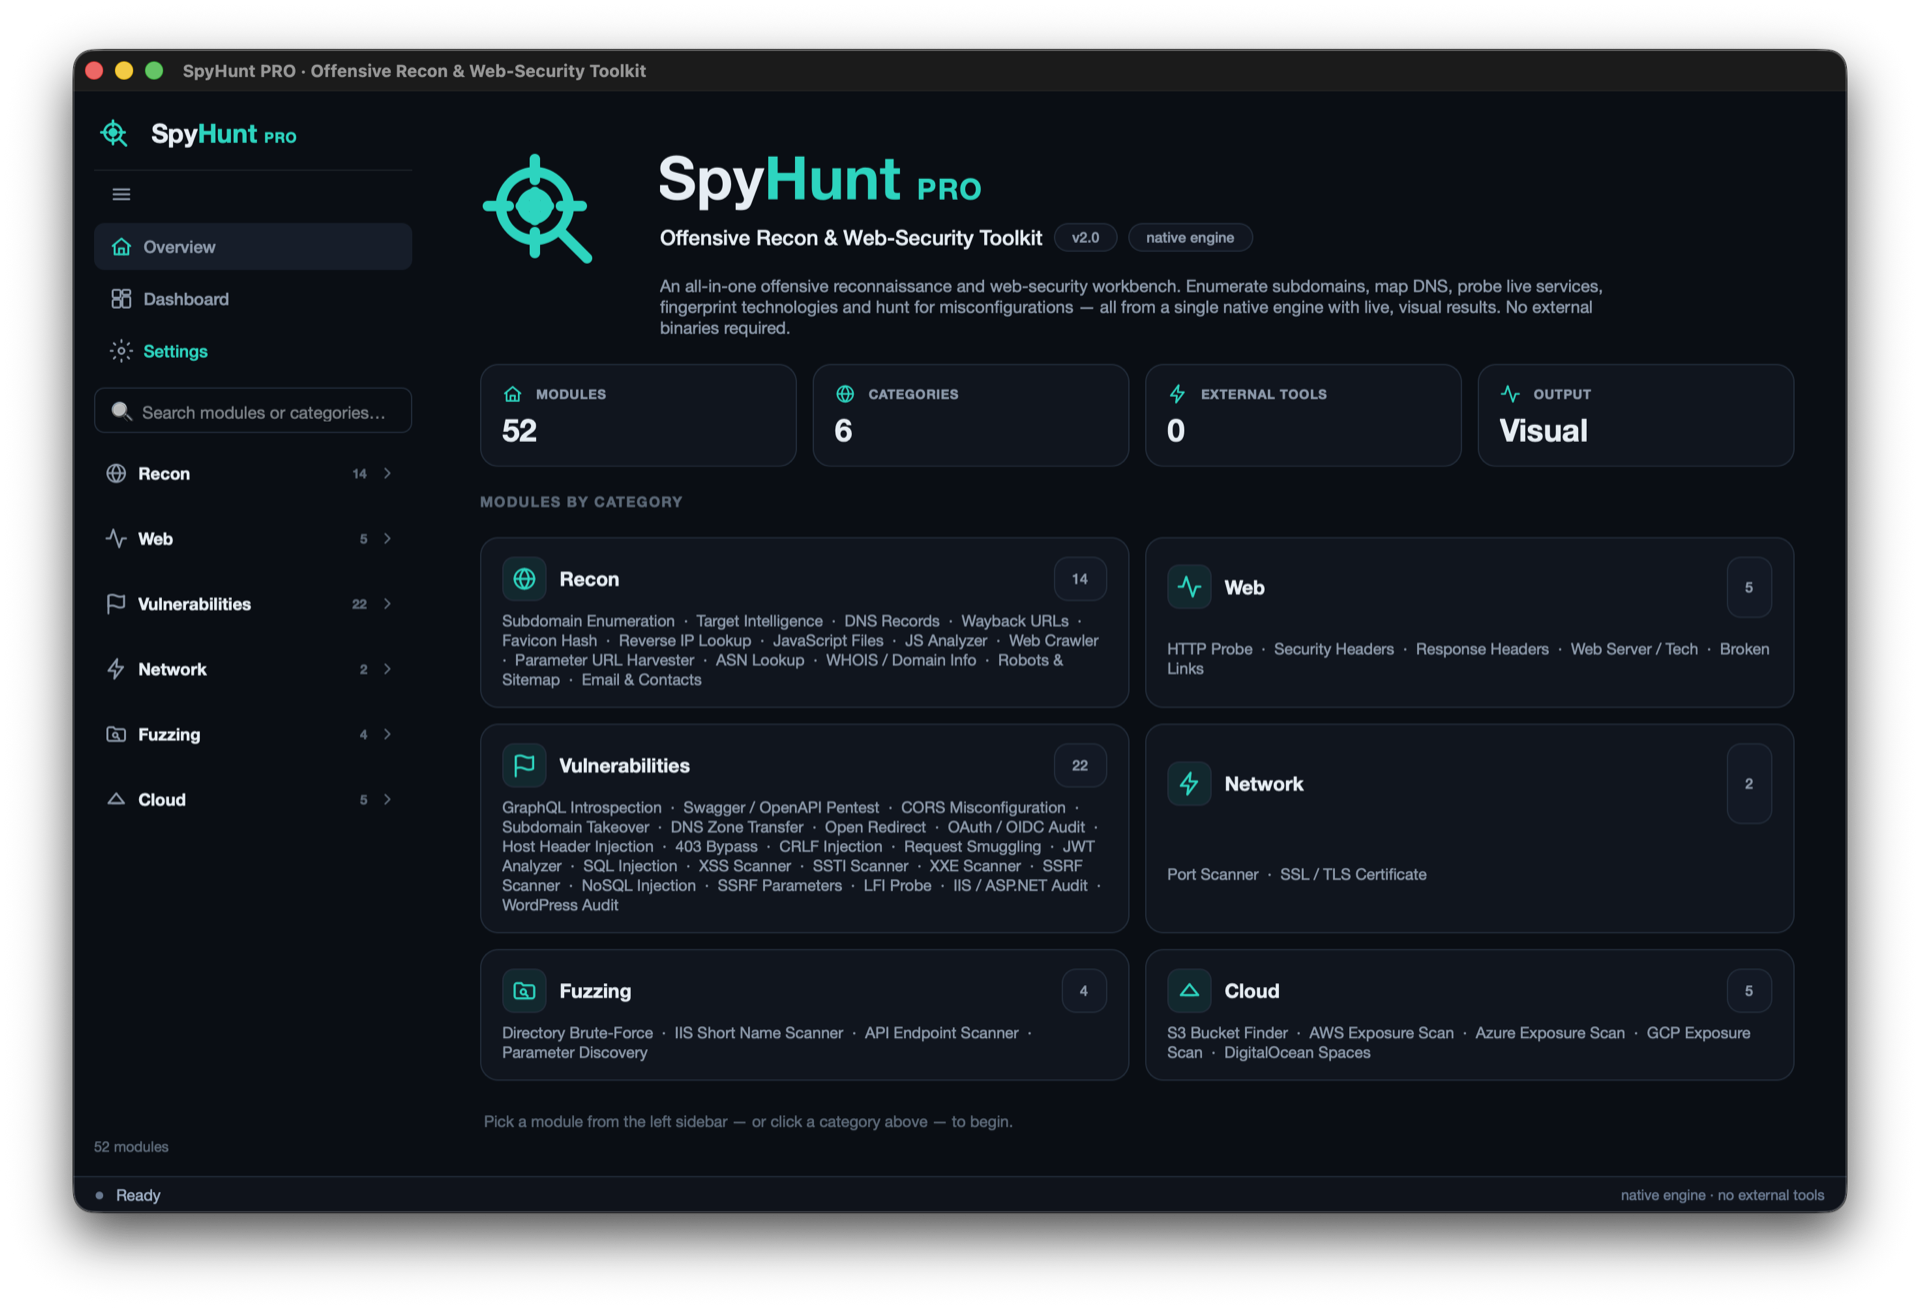The height and width of the screenshot is (1309, 1920).
Task: Open the Overview page in sidebar
Action: (x=253, y=246)
